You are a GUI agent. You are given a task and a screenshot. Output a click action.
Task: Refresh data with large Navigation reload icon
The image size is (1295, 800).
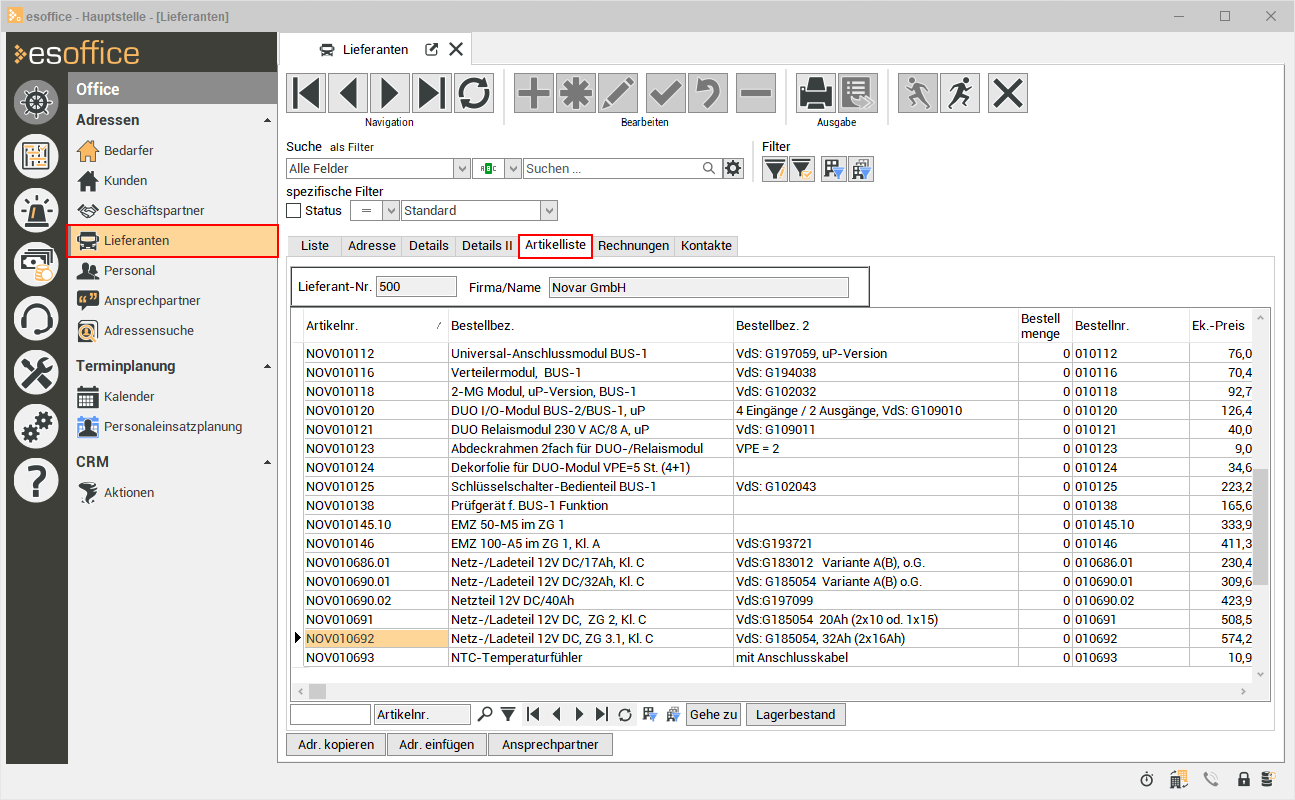(x=474, y=93)
